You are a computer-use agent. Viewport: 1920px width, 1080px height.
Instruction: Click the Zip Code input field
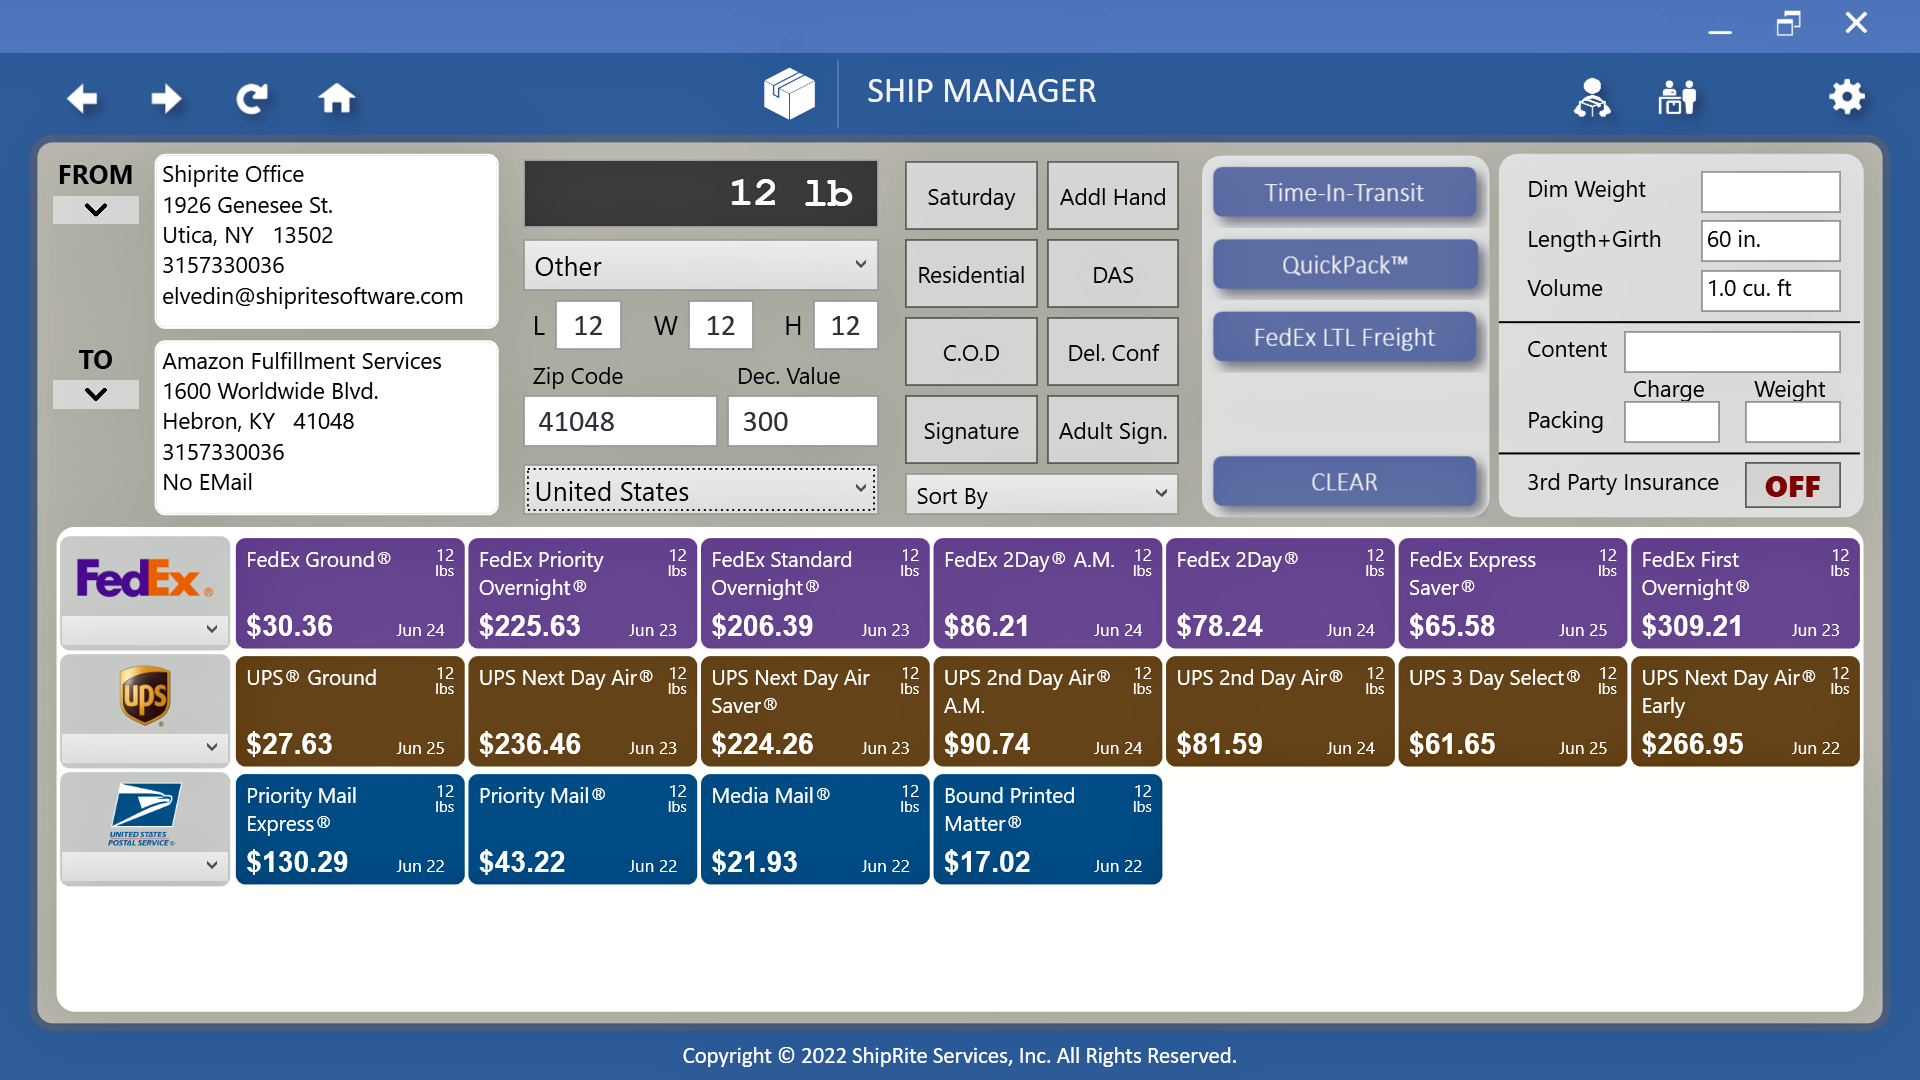620,421
